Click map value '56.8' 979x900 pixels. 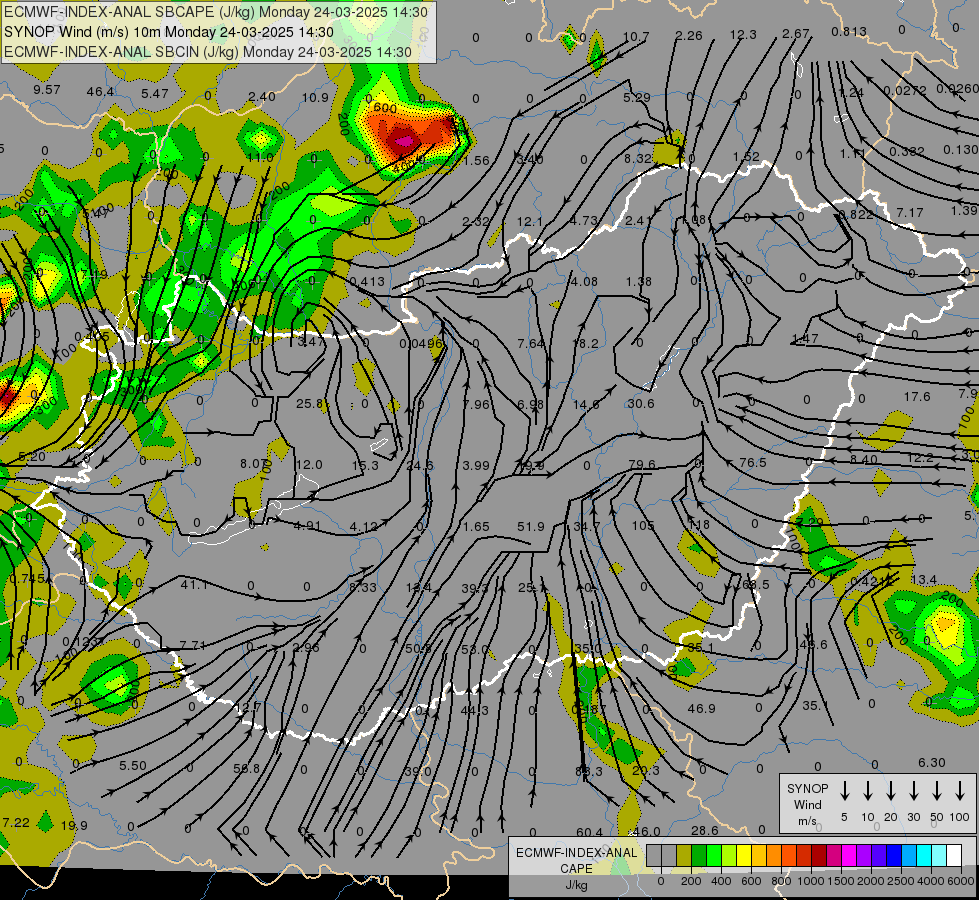(x=247, y=768)
